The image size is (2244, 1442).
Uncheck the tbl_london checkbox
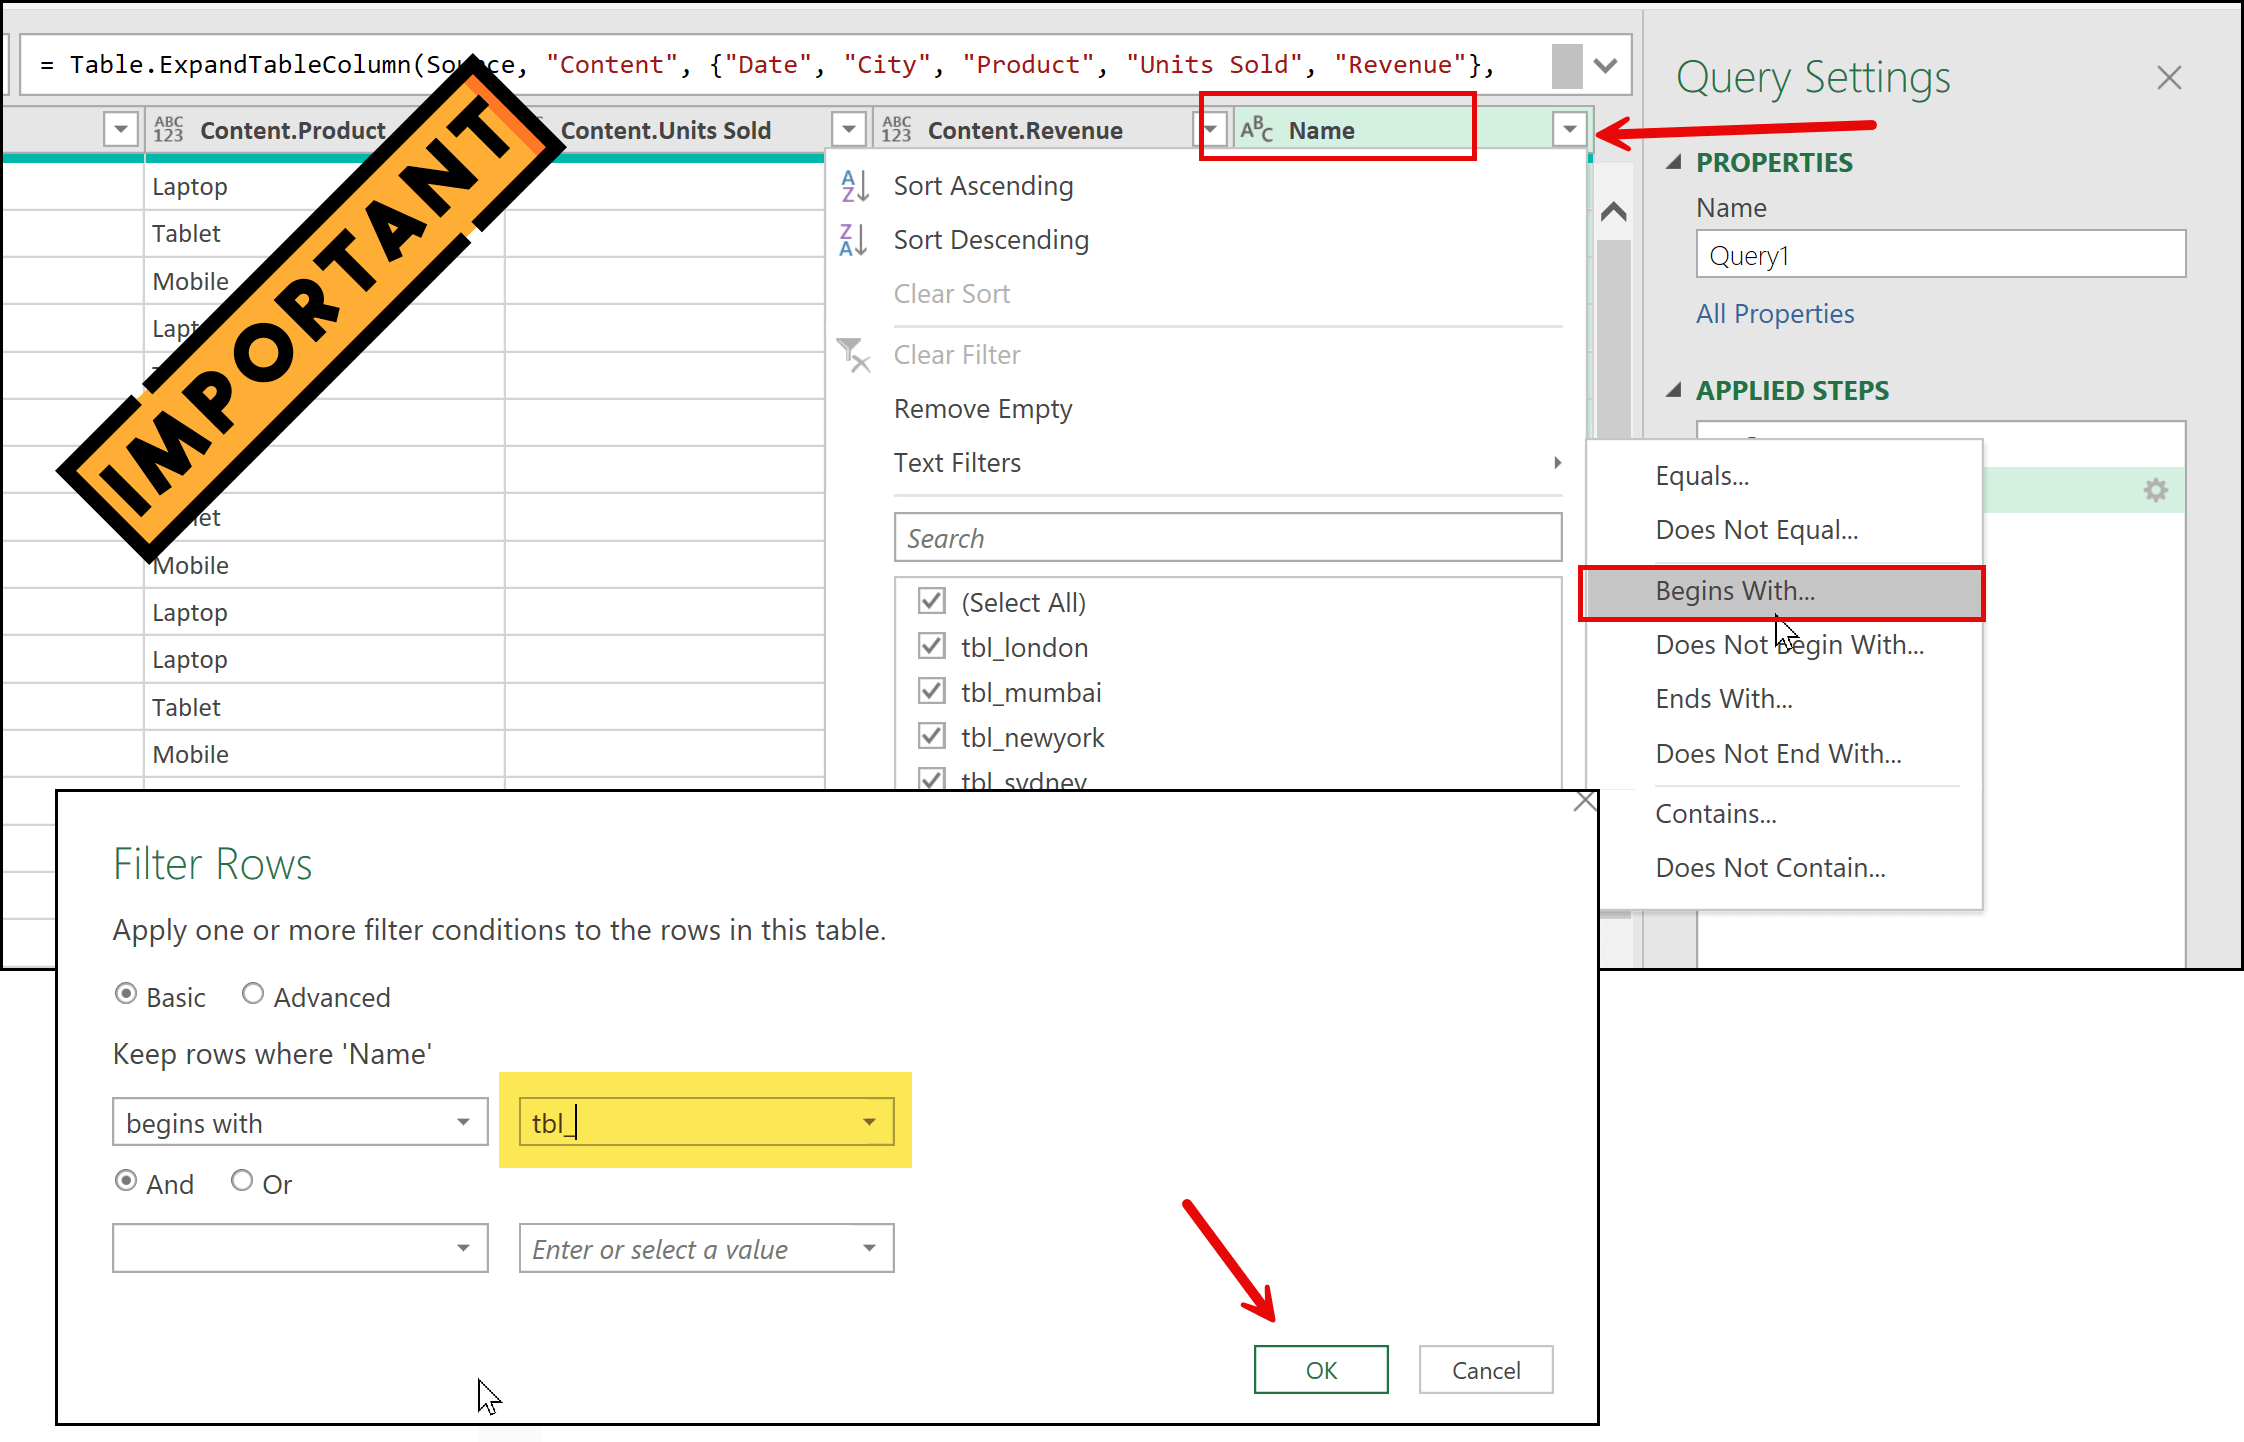(932, 647)
